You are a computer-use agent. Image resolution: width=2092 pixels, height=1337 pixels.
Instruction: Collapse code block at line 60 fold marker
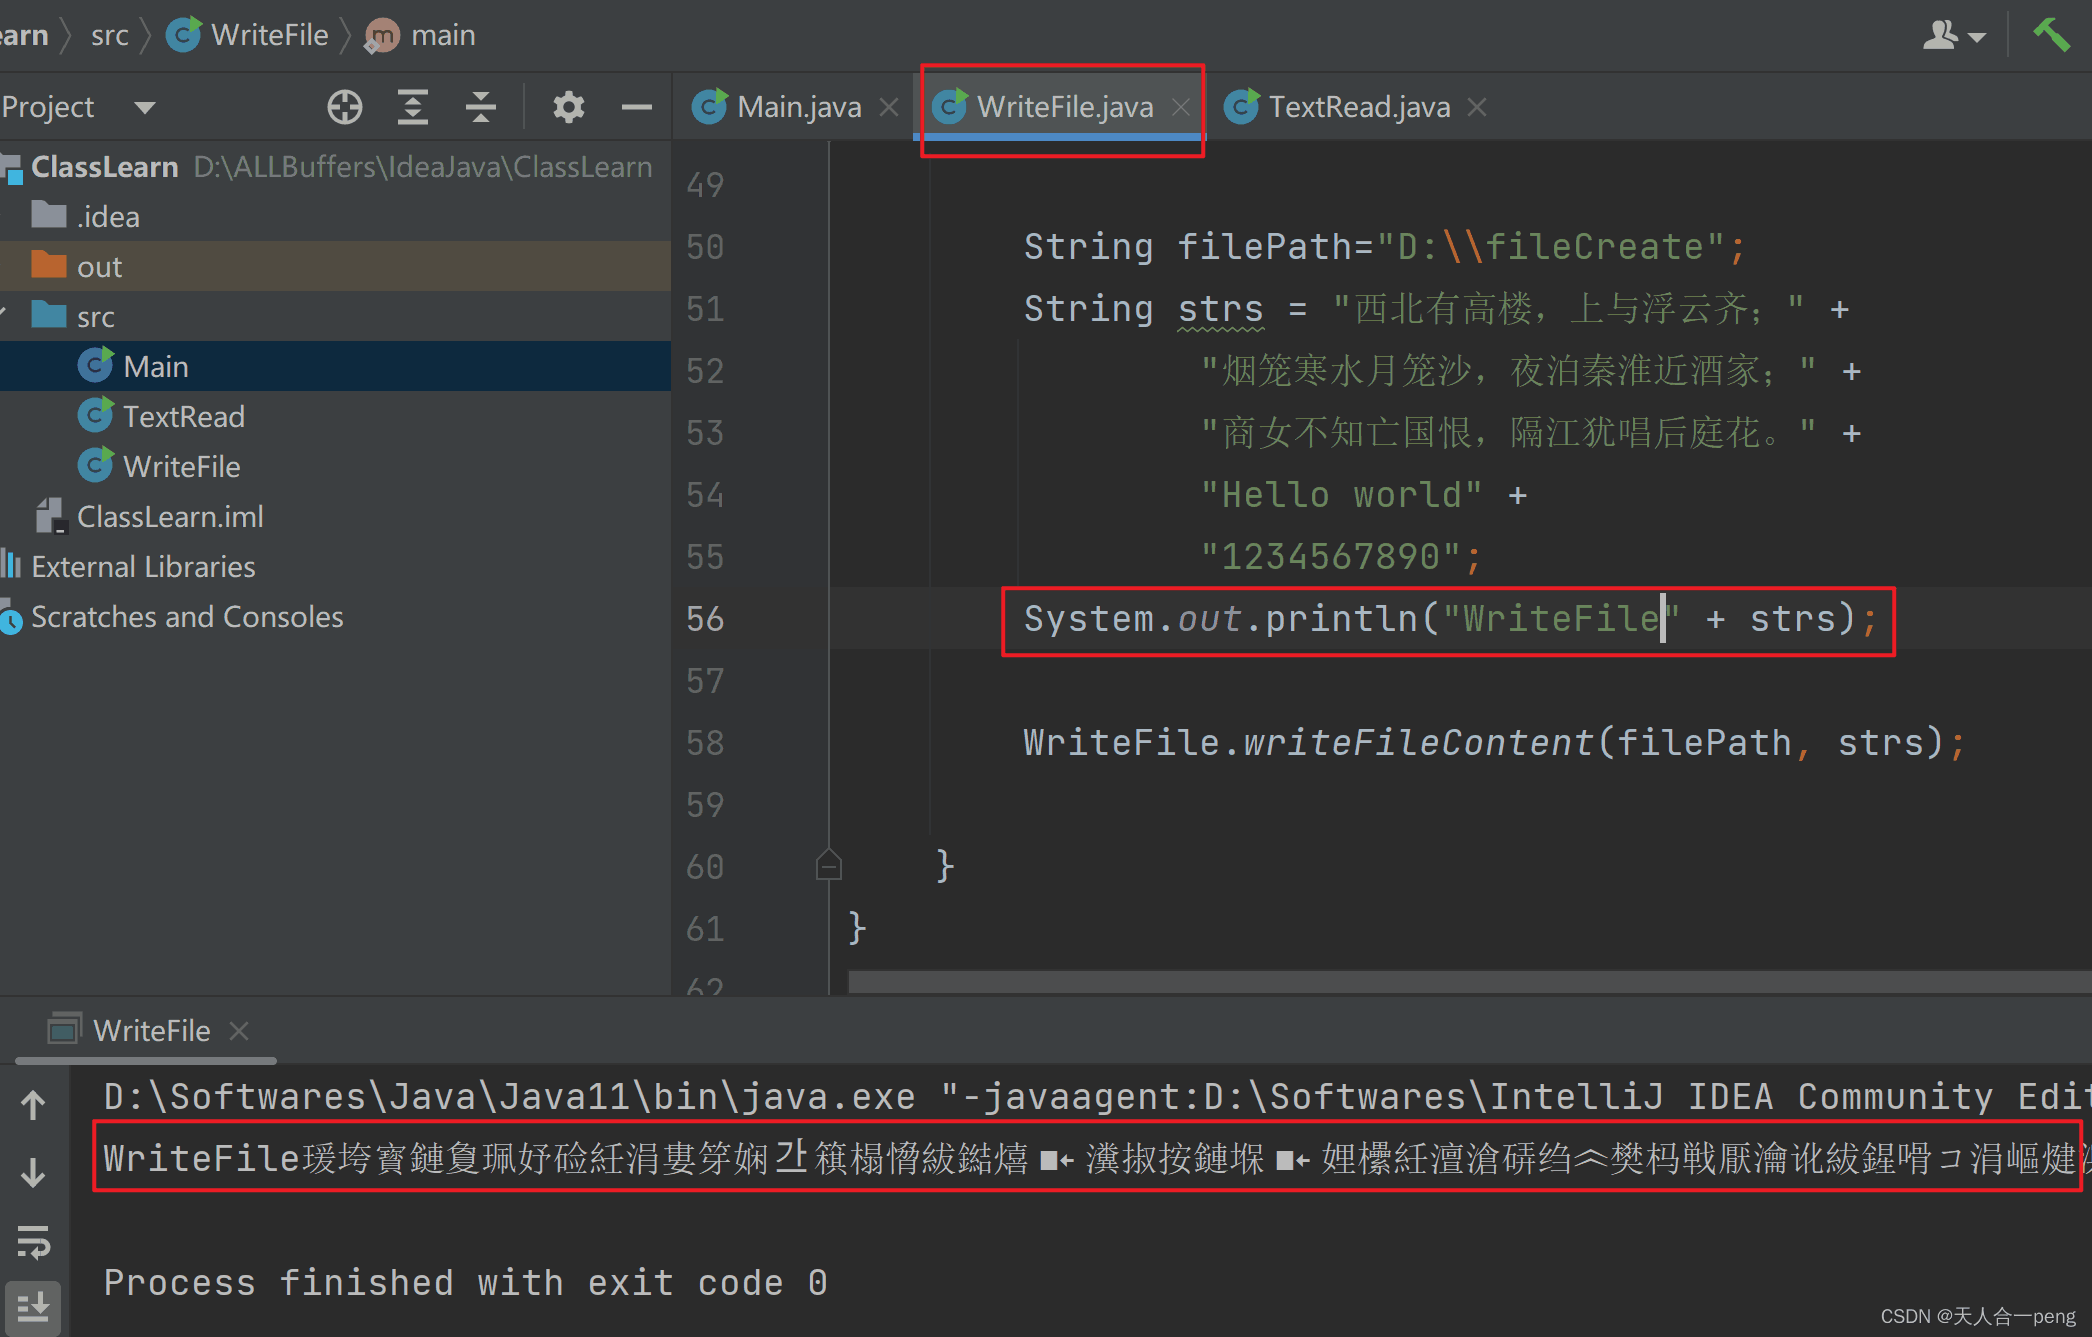click(x=828, y=866)
